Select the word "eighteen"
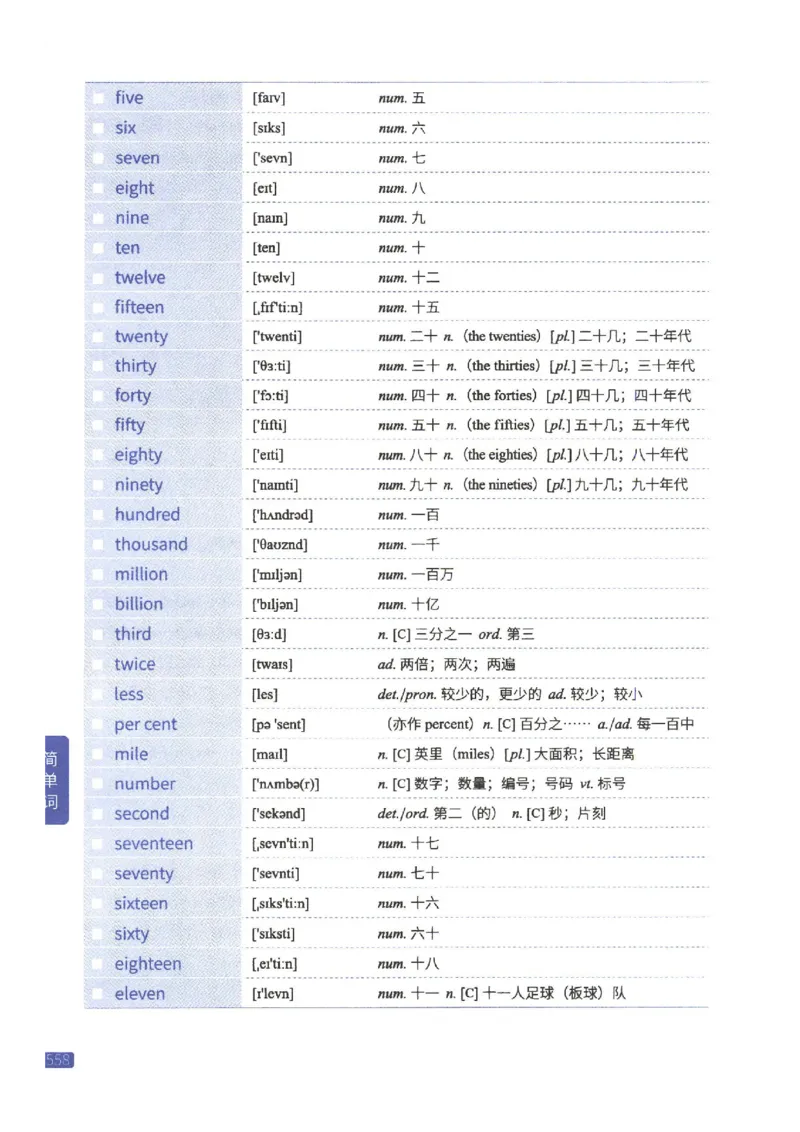The width and height of the screenshot is (800, 1132). pyautogui.click(x=148, y=963)
